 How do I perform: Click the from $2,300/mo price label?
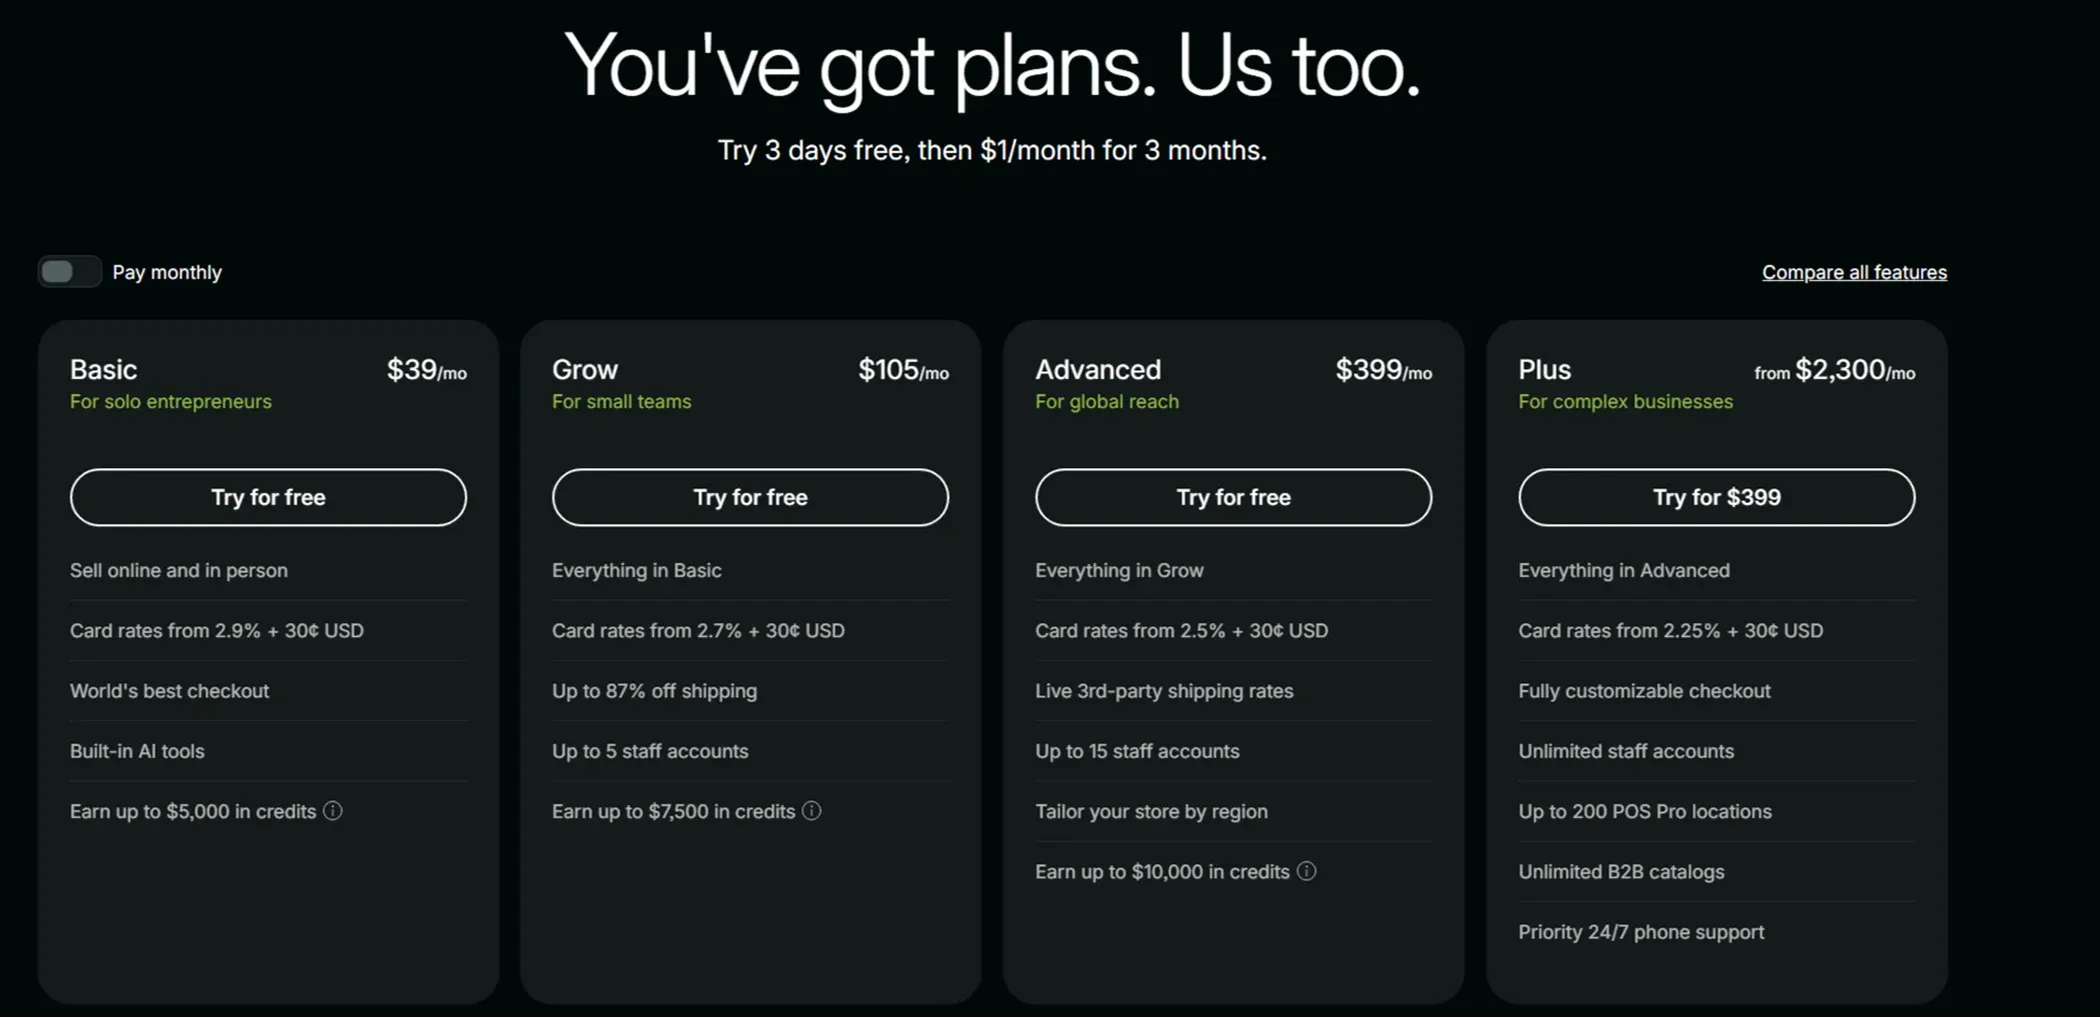tap(1834, 370)
